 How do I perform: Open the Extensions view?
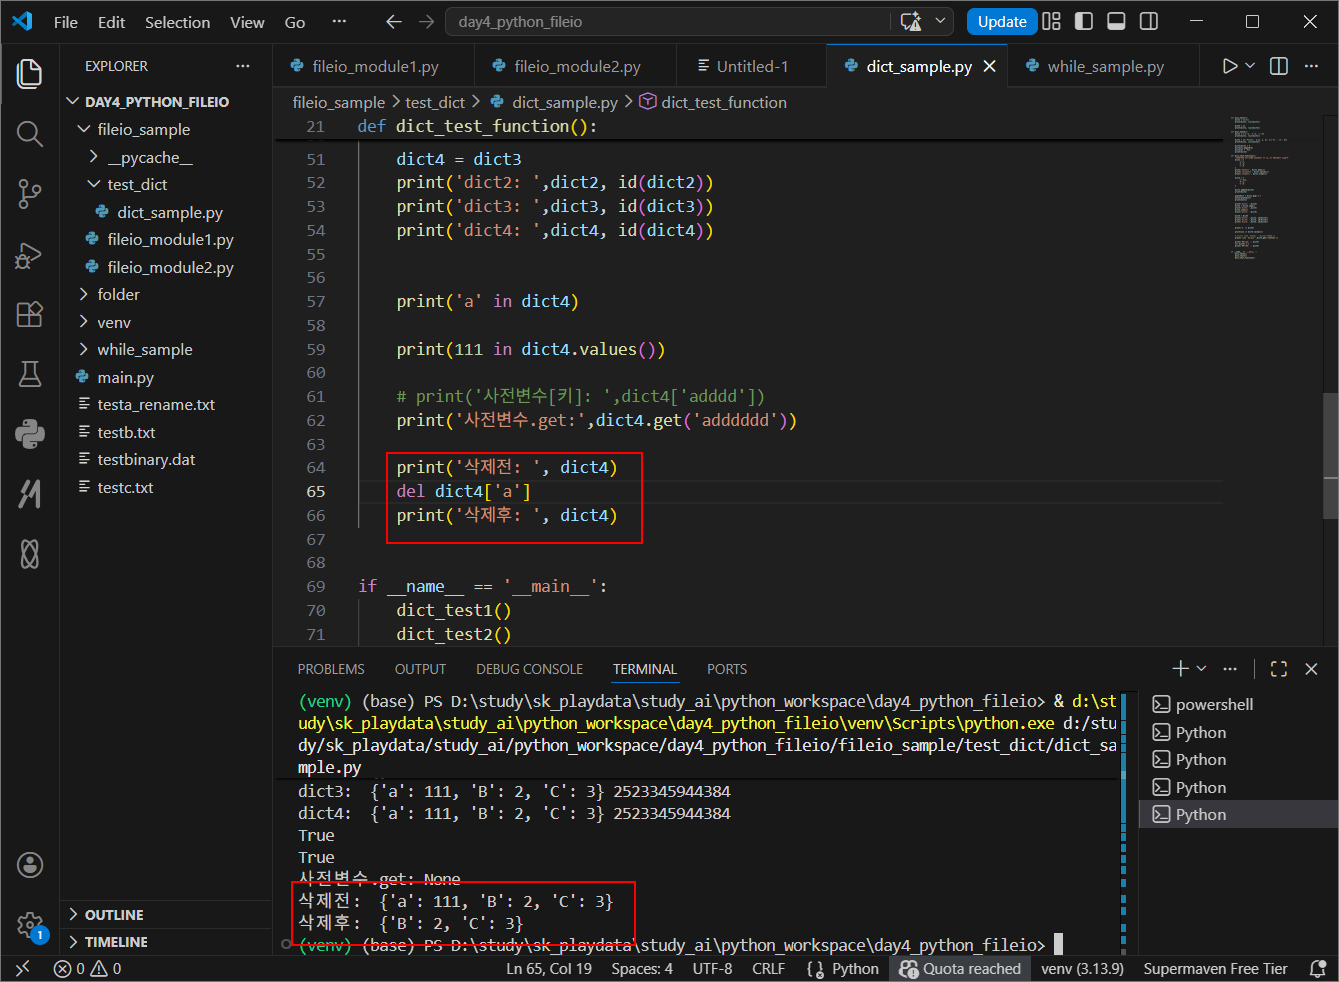click(30, 314)
